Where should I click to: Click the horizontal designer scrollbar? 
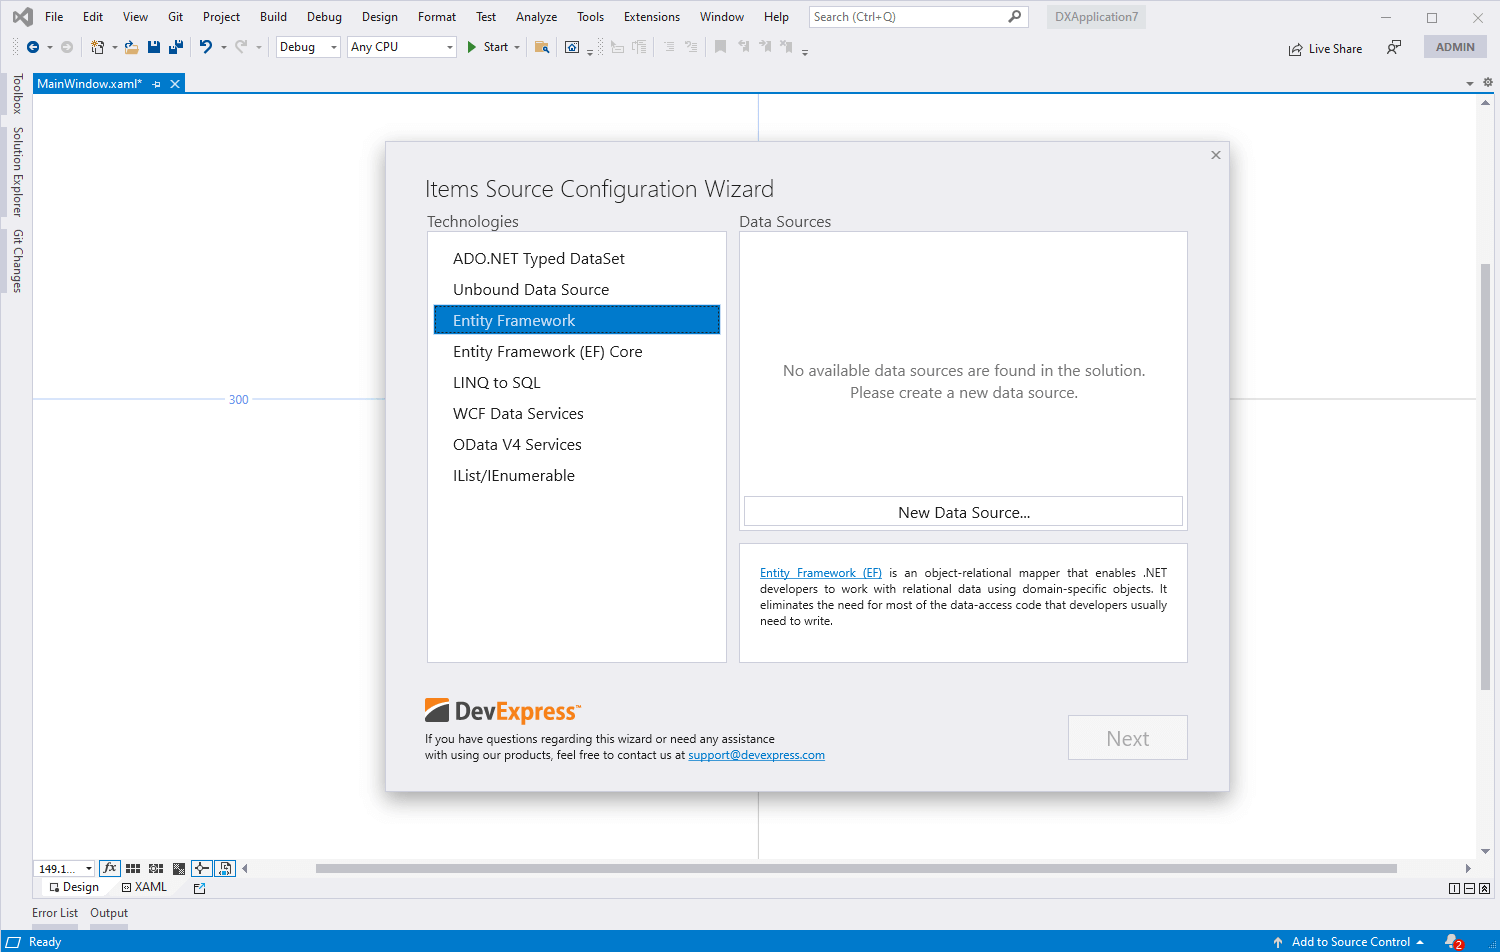855,868
